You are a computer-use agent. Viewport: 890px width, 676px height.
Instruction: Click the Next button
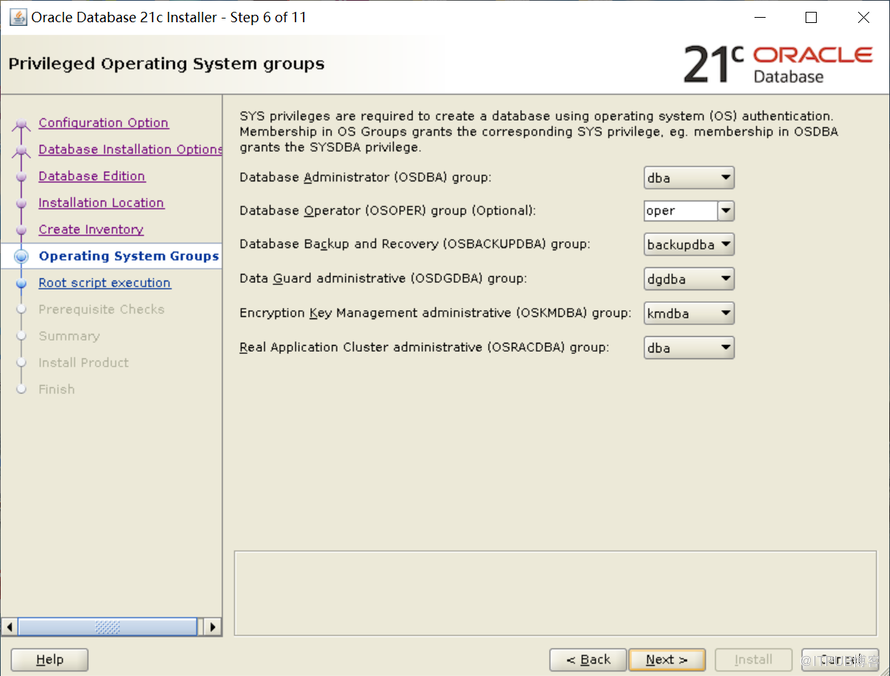[x=667, y=660]
